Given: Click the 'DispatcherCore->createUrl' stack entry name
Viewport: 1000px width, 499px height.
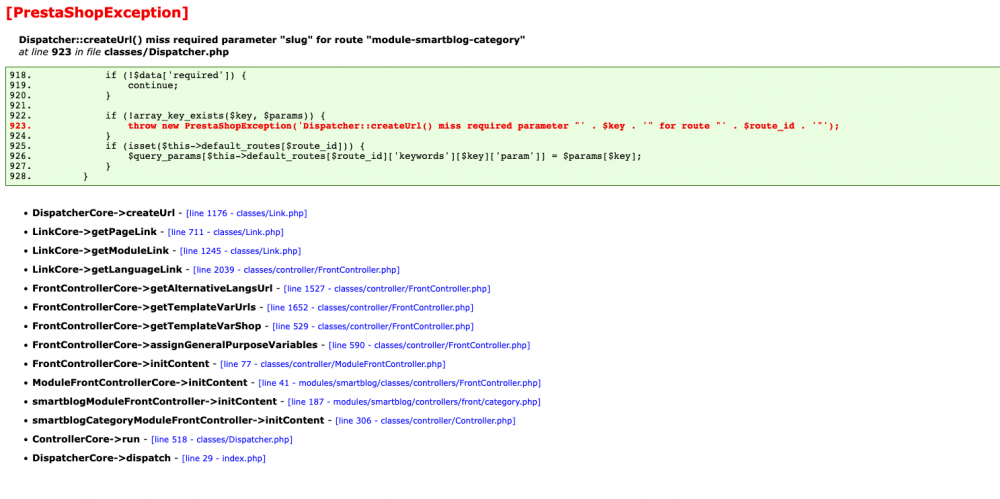Looking at the screenshot, I should [103, 213].
